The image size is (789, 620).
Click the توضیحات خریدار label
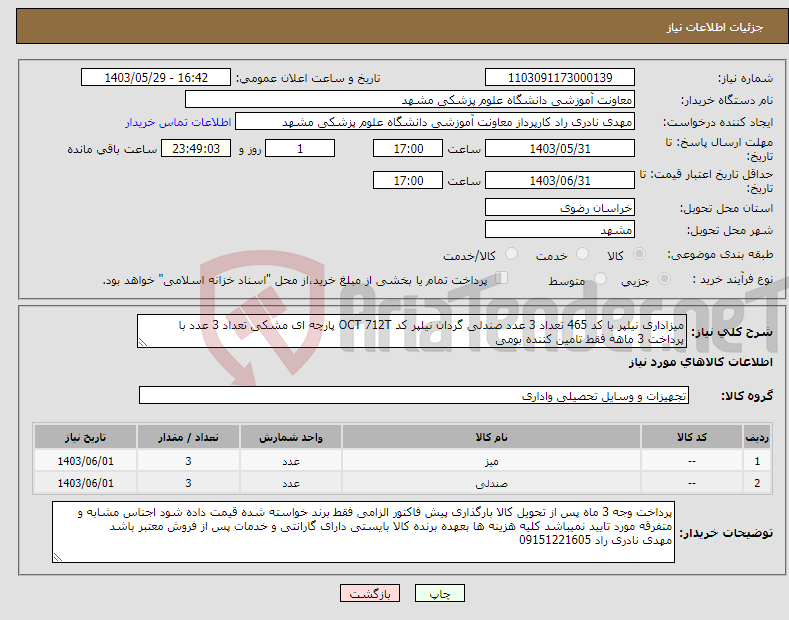(726, 532)
